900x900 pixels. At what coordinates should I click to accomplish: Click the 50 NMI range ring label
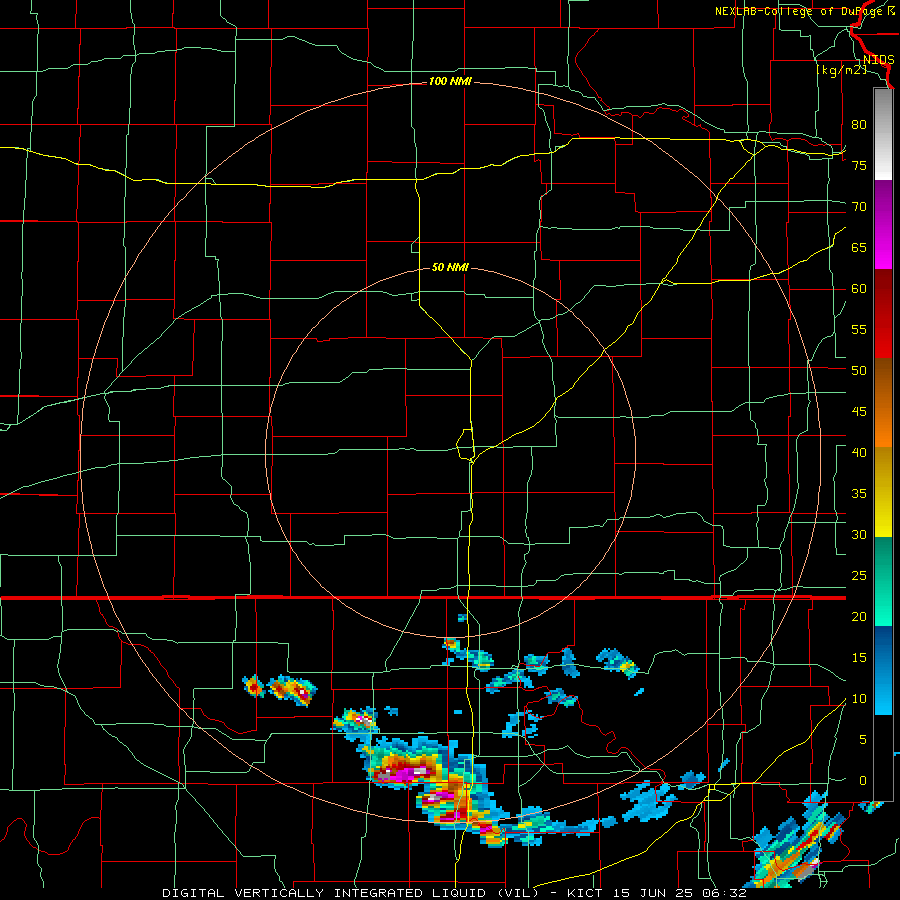(450, 267)
